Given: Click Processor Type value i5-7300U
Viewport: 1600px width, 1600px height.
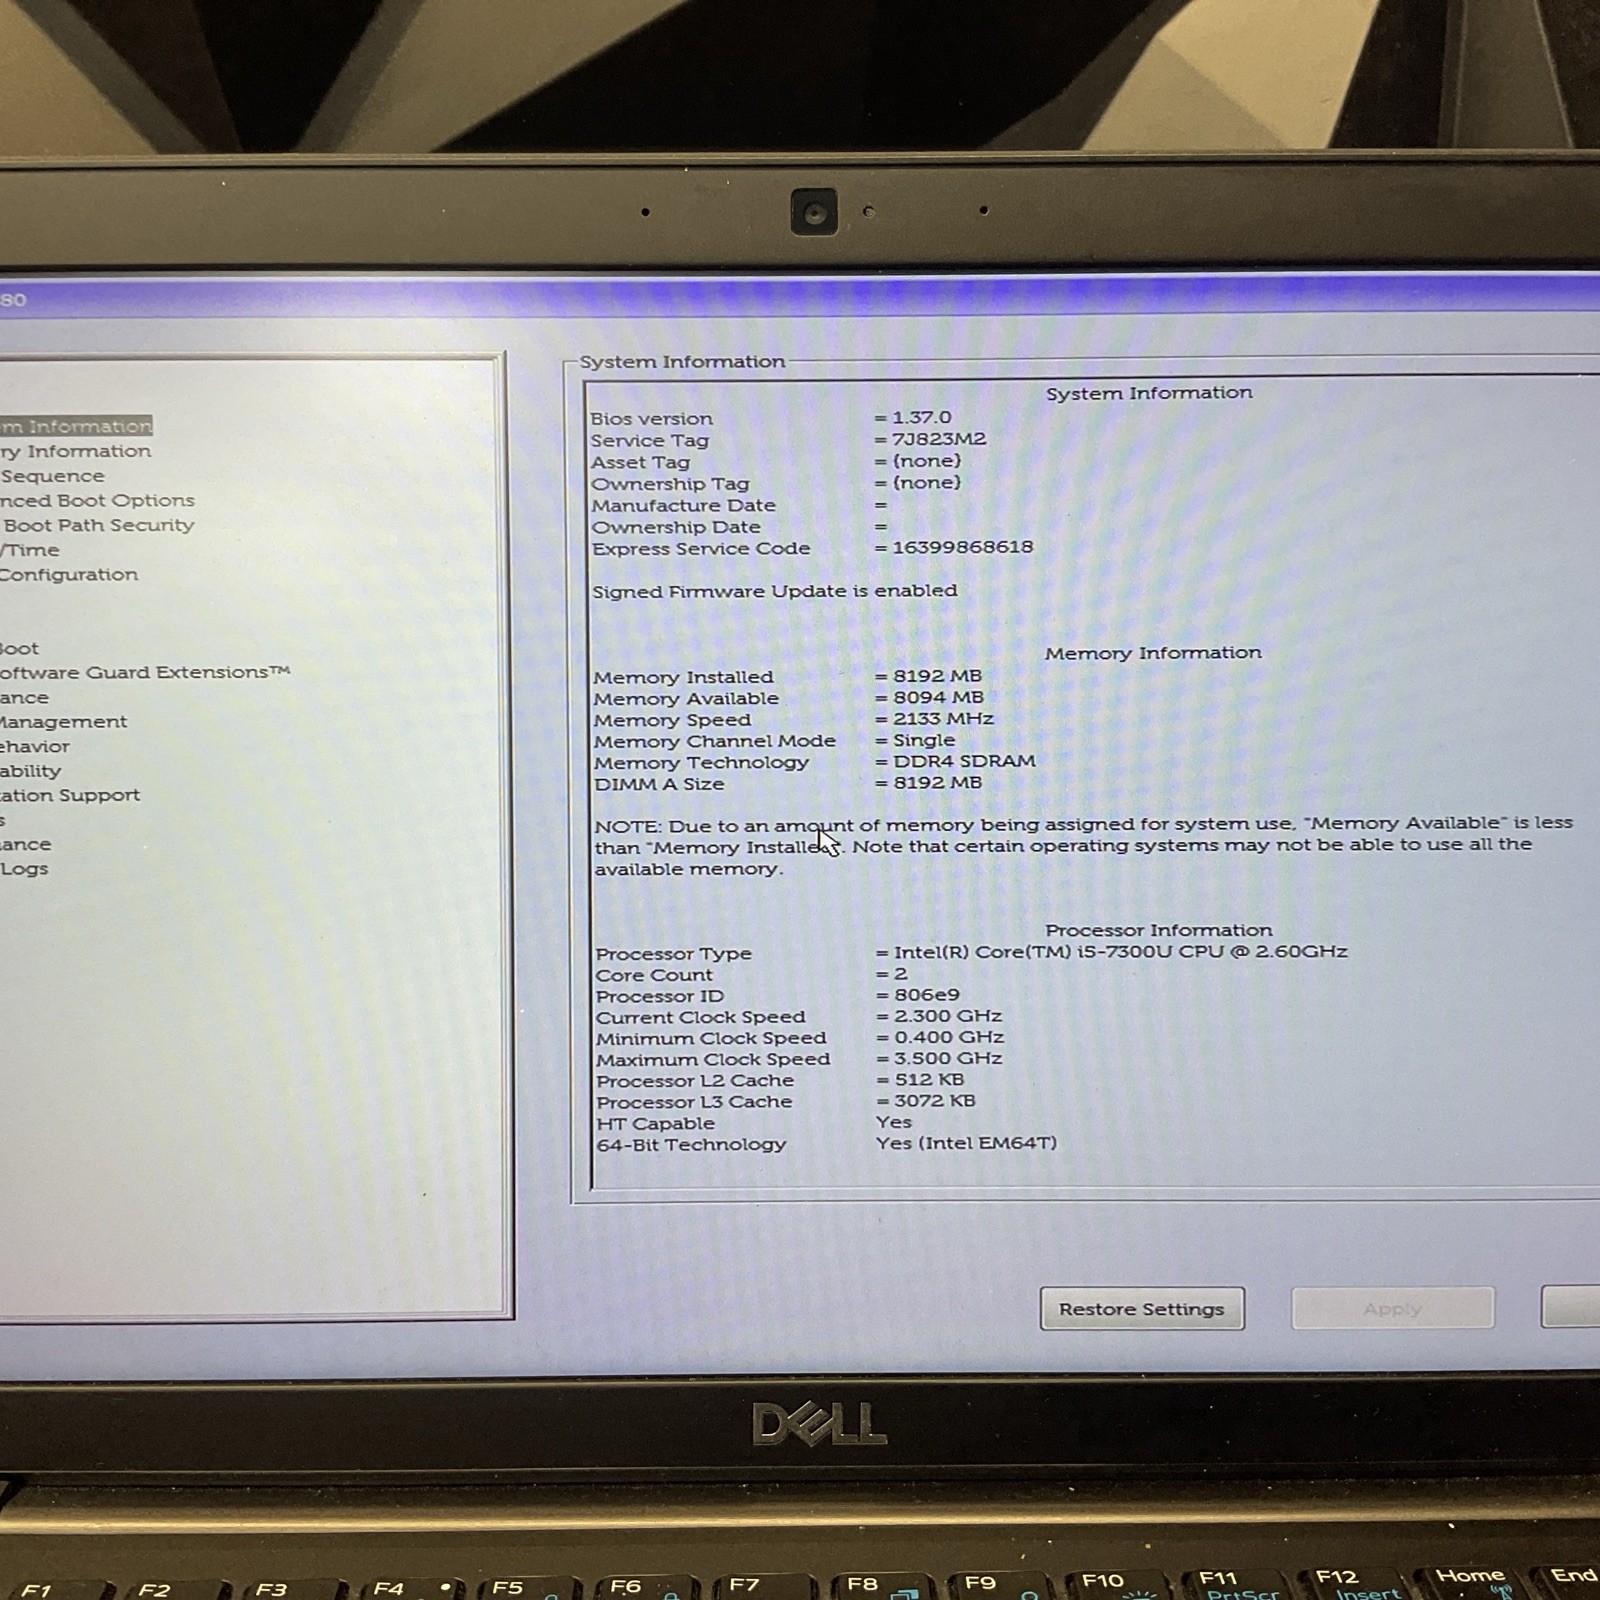Looking at the screenshot, I should [x=1120, y=951].
